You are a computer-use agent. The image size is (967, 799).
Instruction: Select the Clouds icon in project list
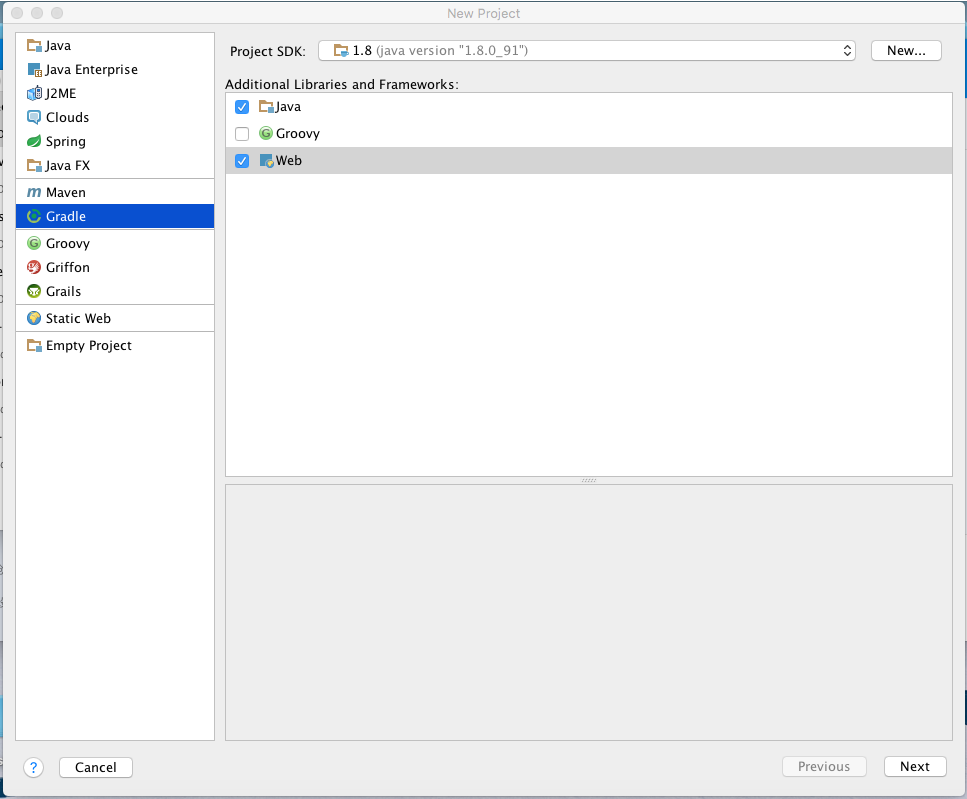pyautogui.click(x=34, y=118)
